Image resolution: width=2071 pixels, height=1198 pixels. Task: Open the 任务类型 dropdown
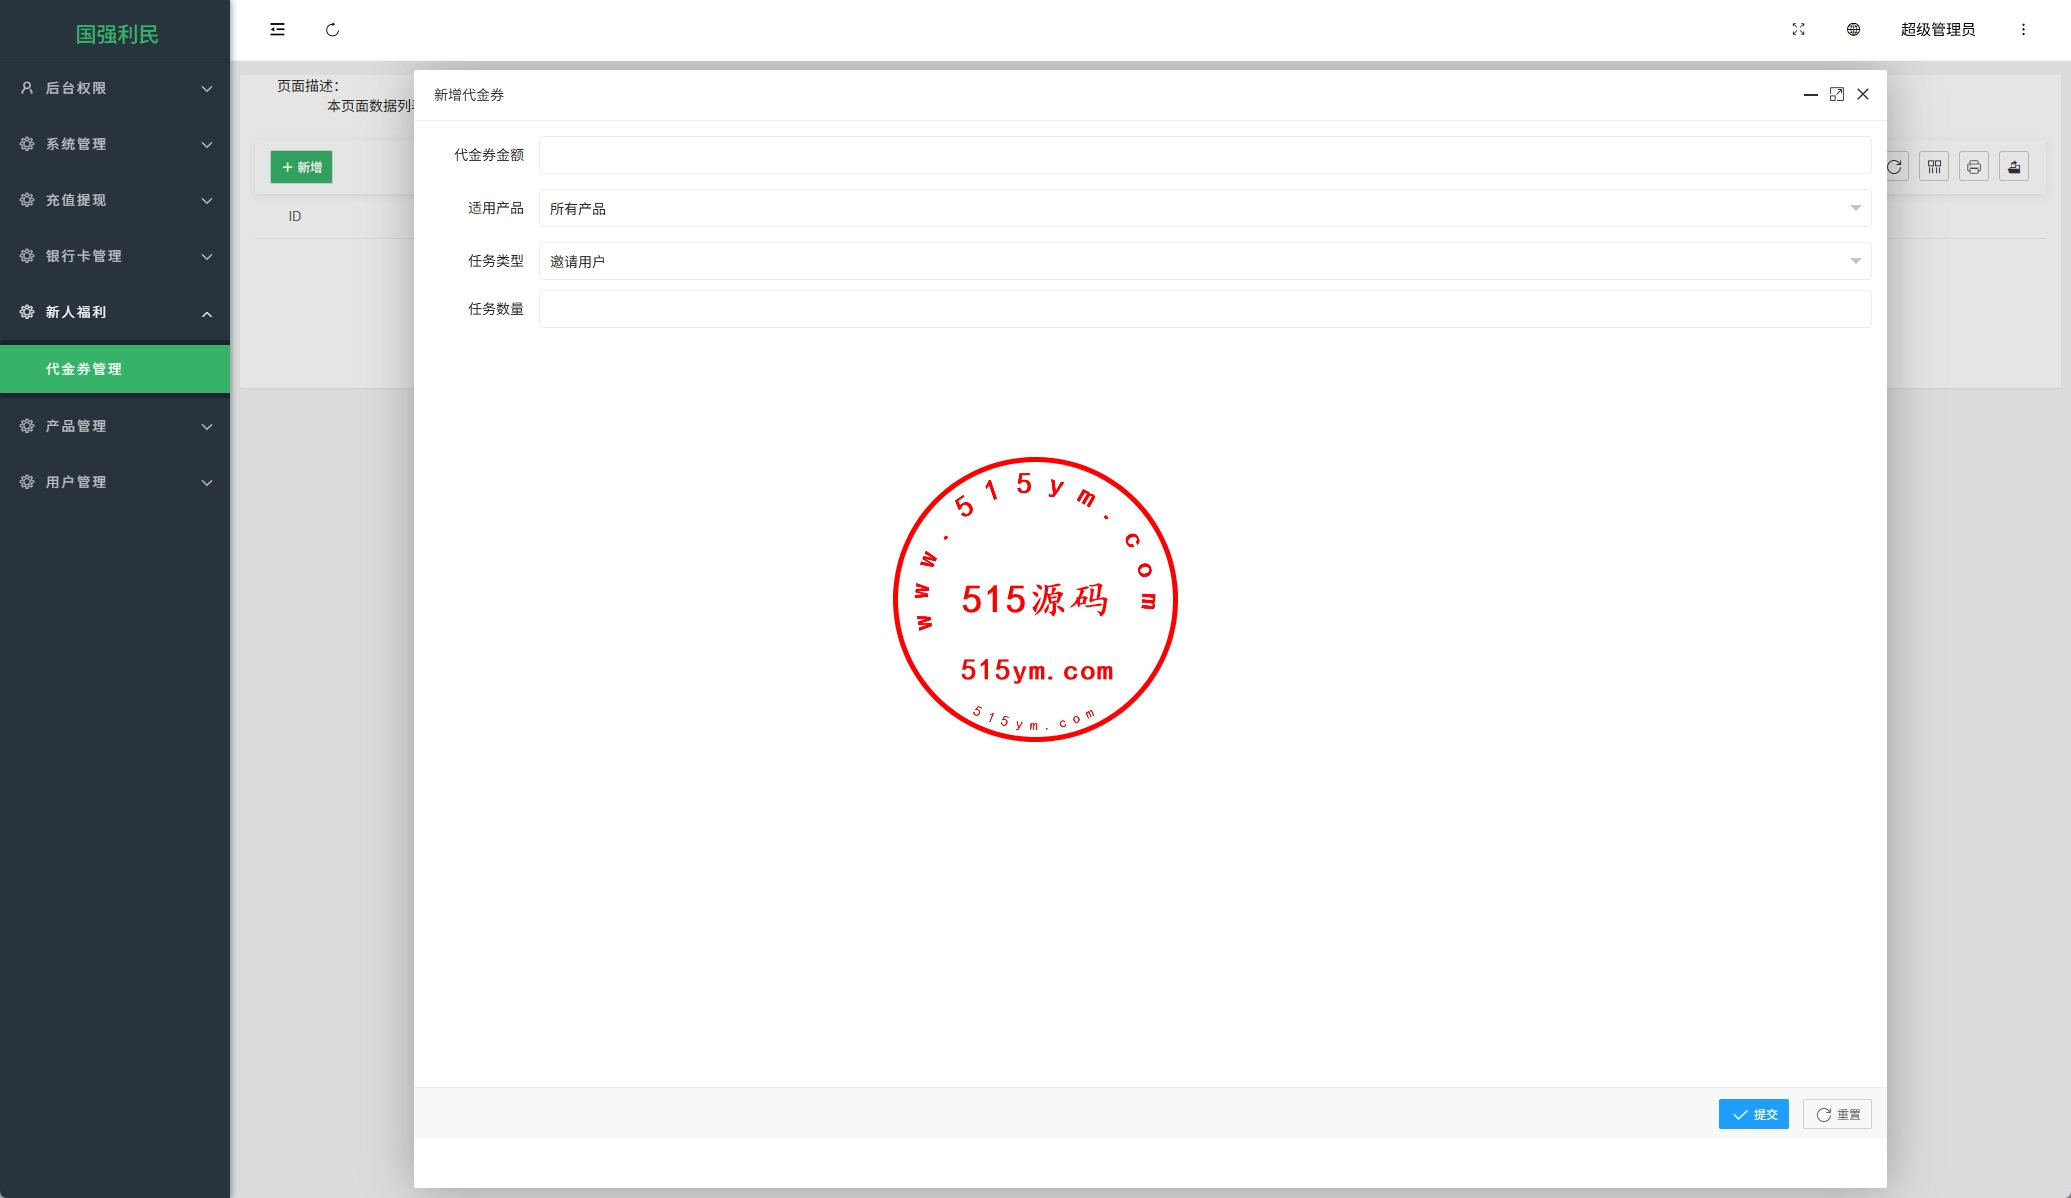pyautogui.click(x=1204, y=261)
